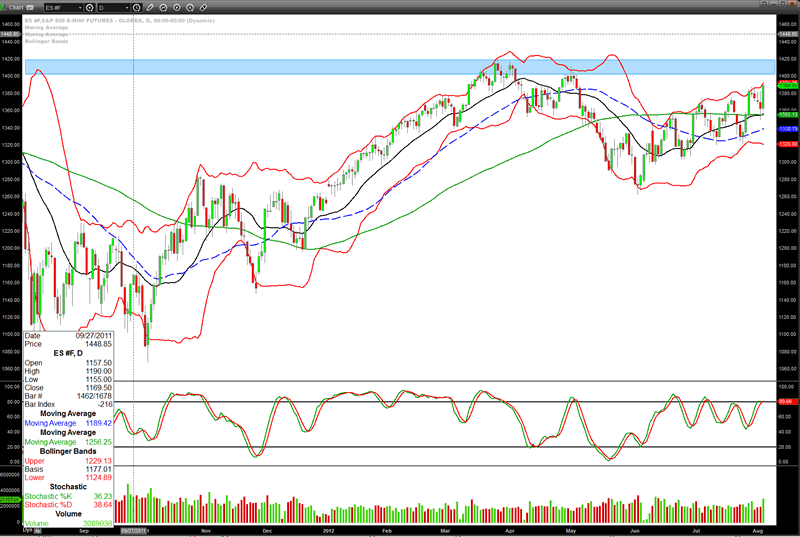Click the Low 1155.00 value
This screenshot has width=800, height=537.
[98, 379]
